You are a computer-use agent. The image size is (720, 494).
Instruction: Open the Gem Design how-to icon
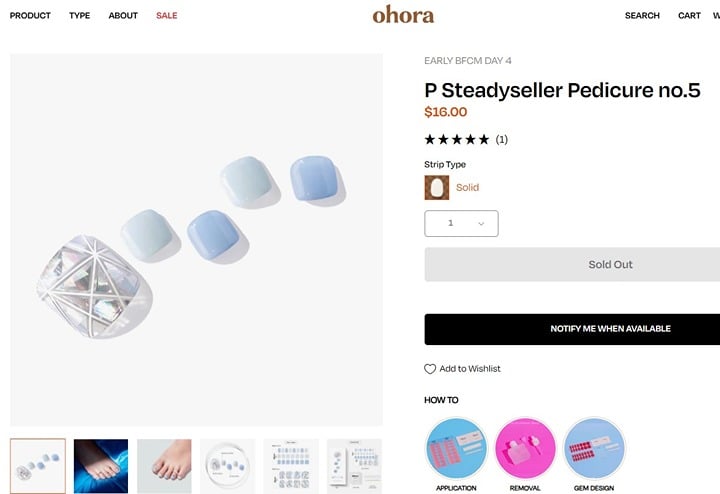point(594,449)
